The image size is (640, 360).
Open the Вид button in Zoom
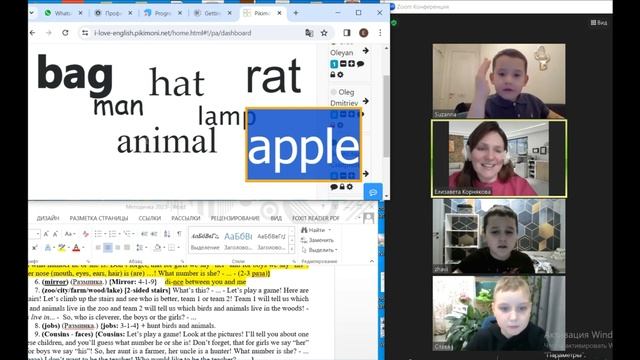(x=599, y=22)
